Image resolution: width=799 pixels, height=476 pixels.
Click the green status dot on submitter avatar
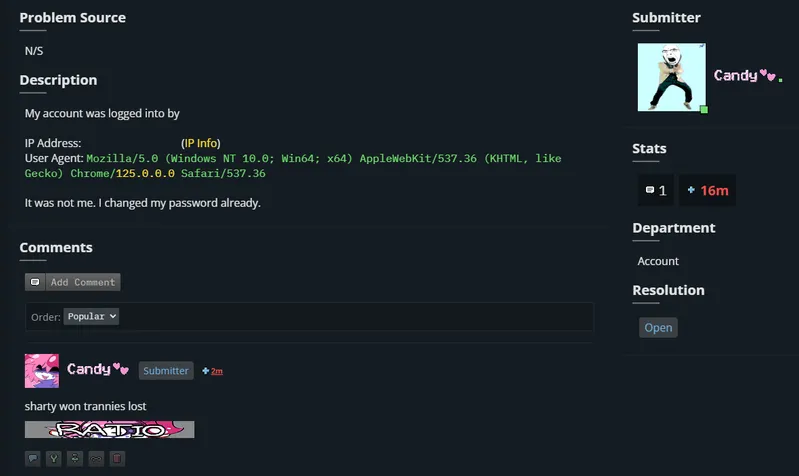point(704,109)
